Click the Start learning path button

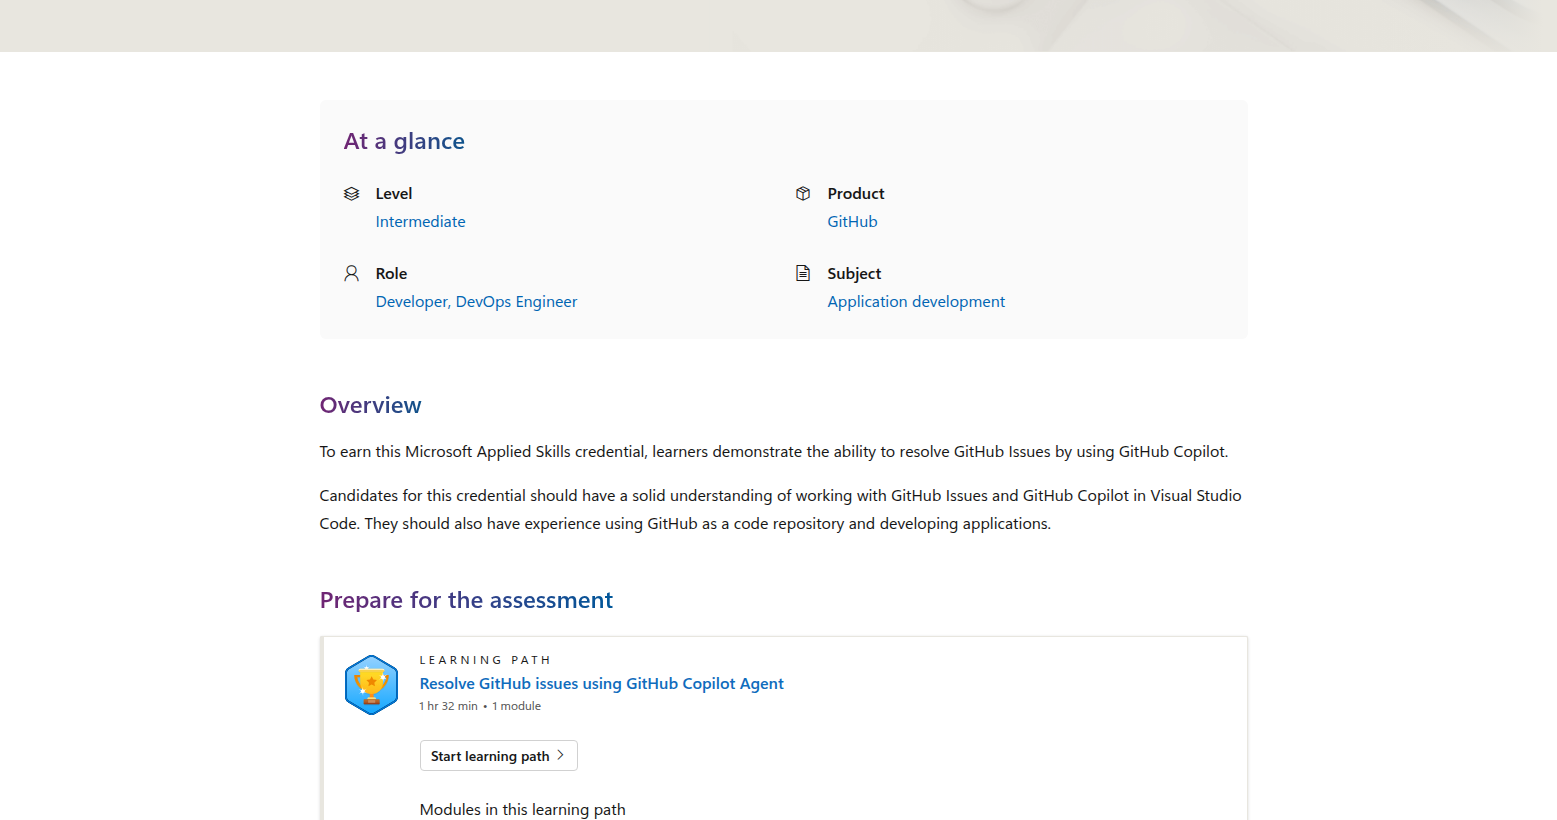pyautogui.click(x=498, y=756)
